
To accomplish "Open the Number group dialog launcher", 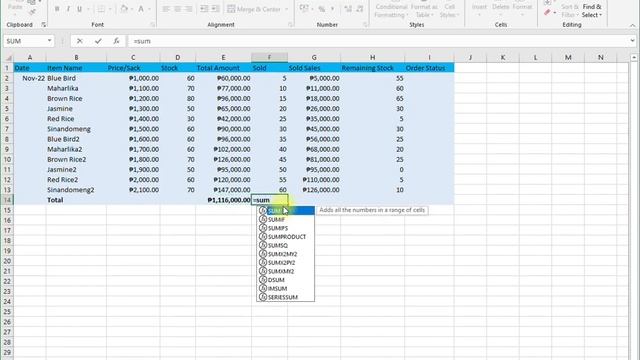I will pyautogui.click(x=365, y=25).
